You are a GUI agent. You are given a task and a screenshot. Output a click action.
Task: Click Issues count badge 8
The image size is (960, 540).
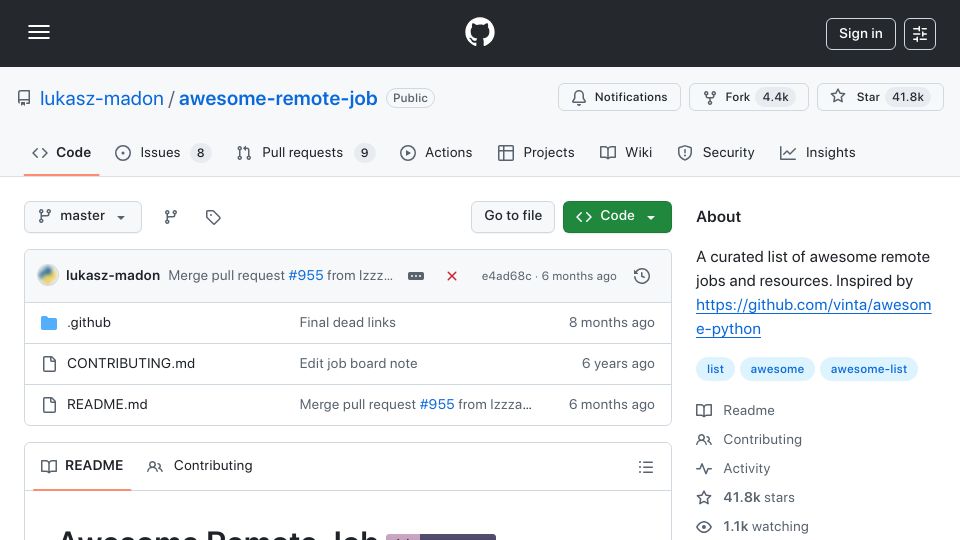tap(200, 153)
